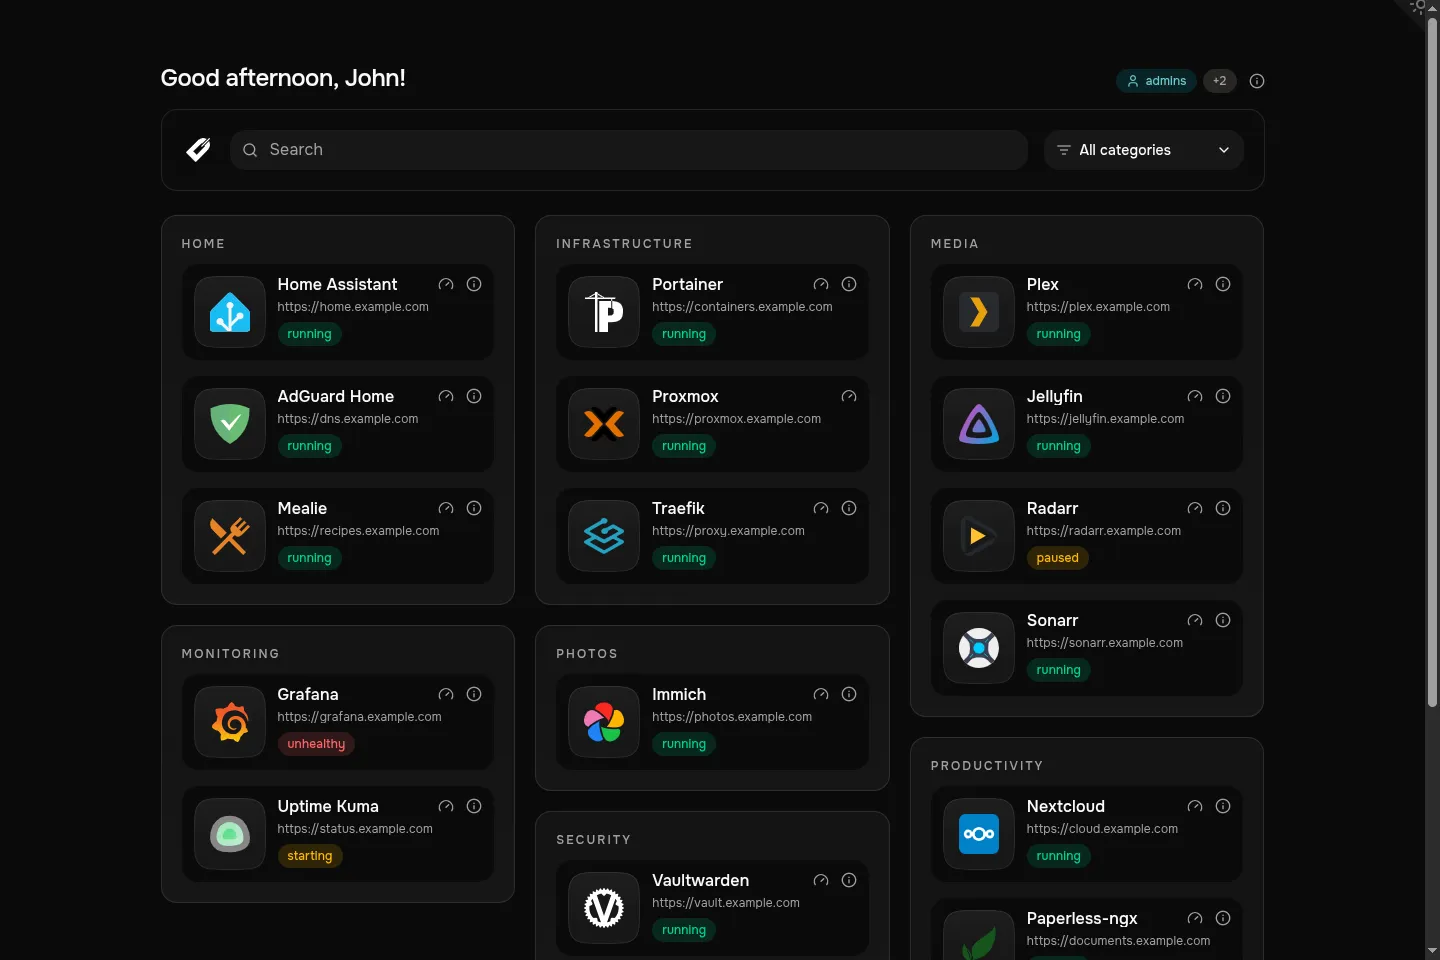Click the gauge icon on Mealie card
The height and width of the screenshot is (960, 1440).
(446, 508)
